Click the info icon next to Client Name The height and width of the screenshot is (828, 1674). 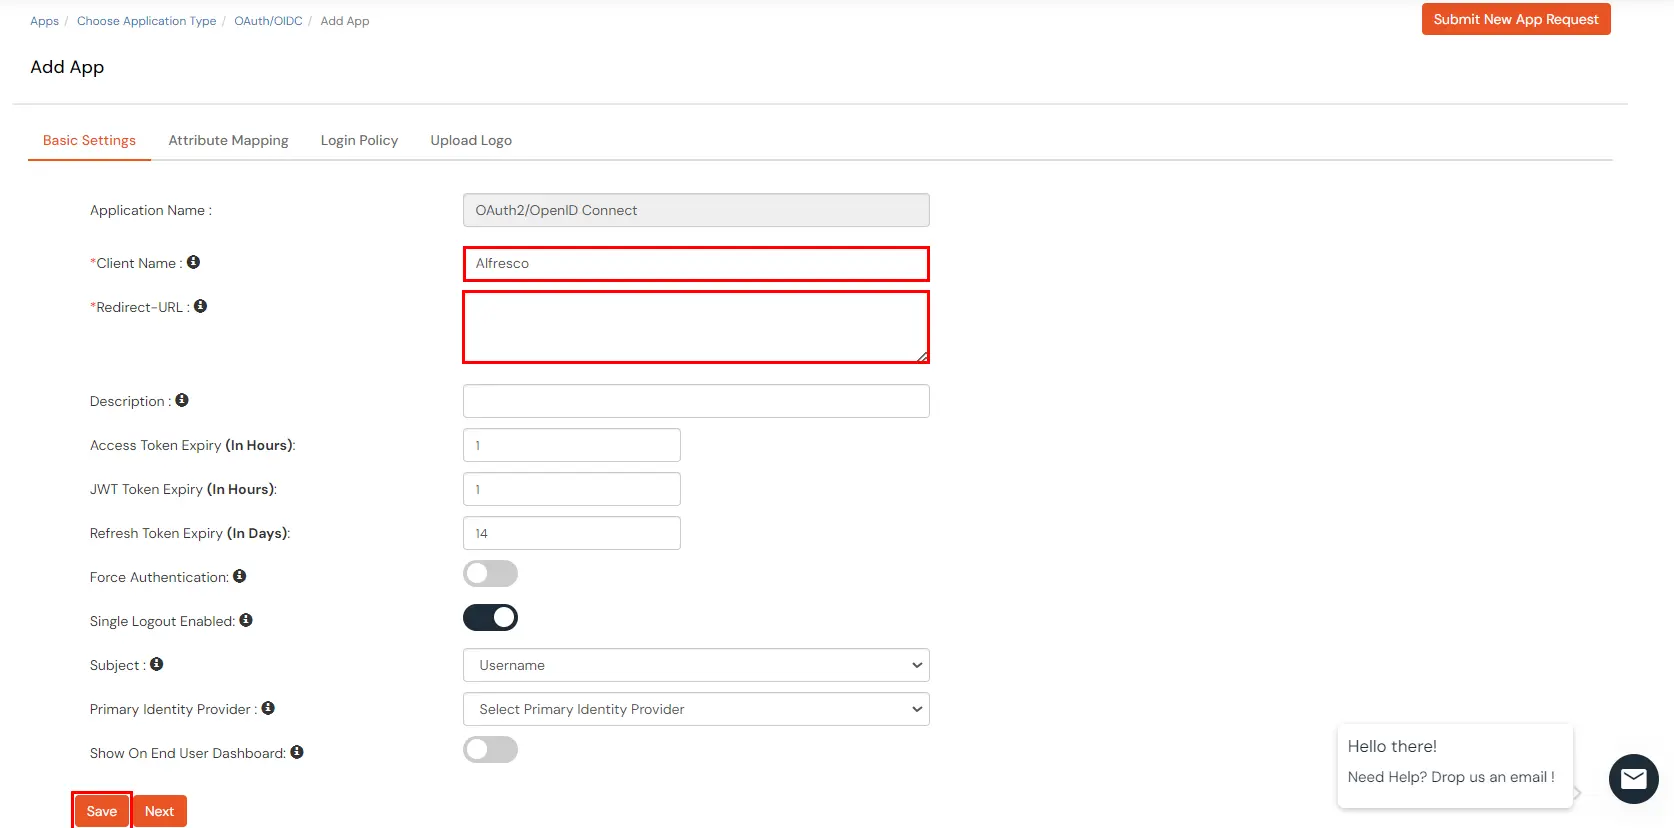click(x=193, y=262)
